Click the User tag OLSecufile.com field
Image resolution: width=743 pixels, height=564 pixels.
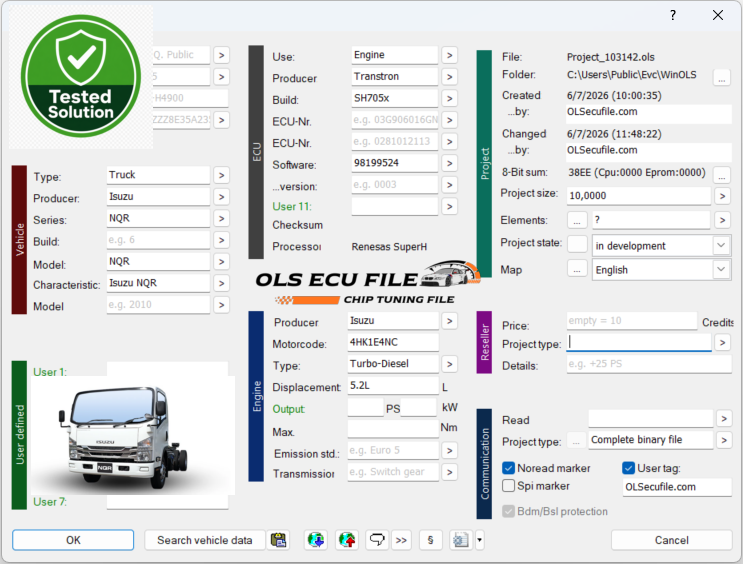[677, 487]
